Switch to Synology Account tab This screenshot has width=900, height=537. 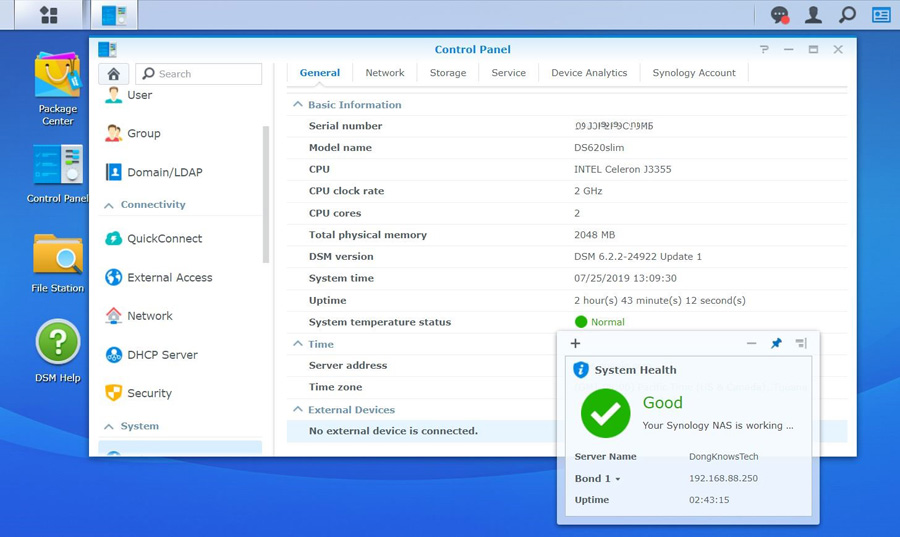click(694, 73)
